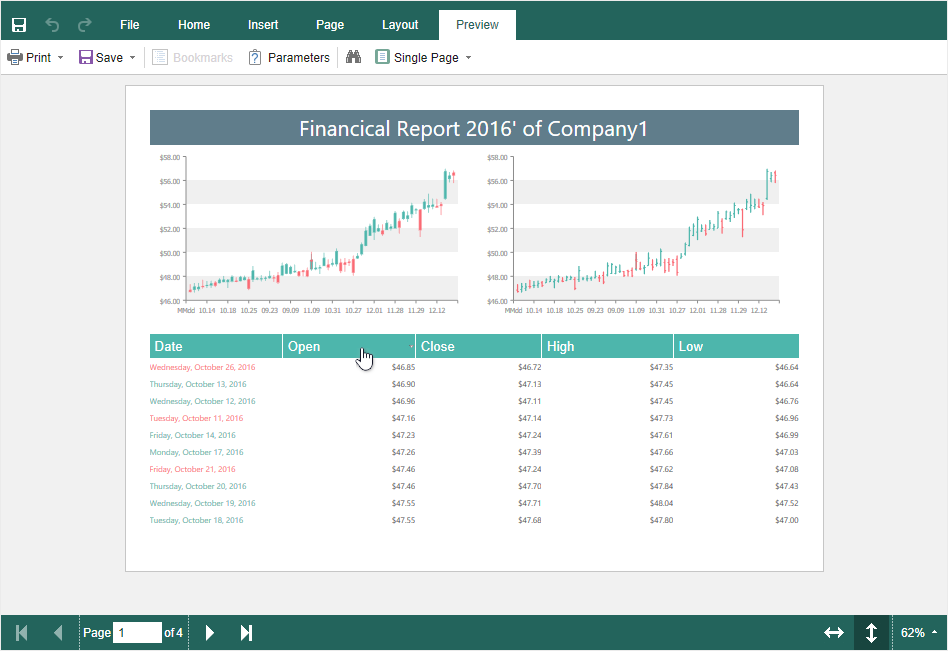Toggle fit to page width
Screen dimensions: 948x651
click(833, 633)
